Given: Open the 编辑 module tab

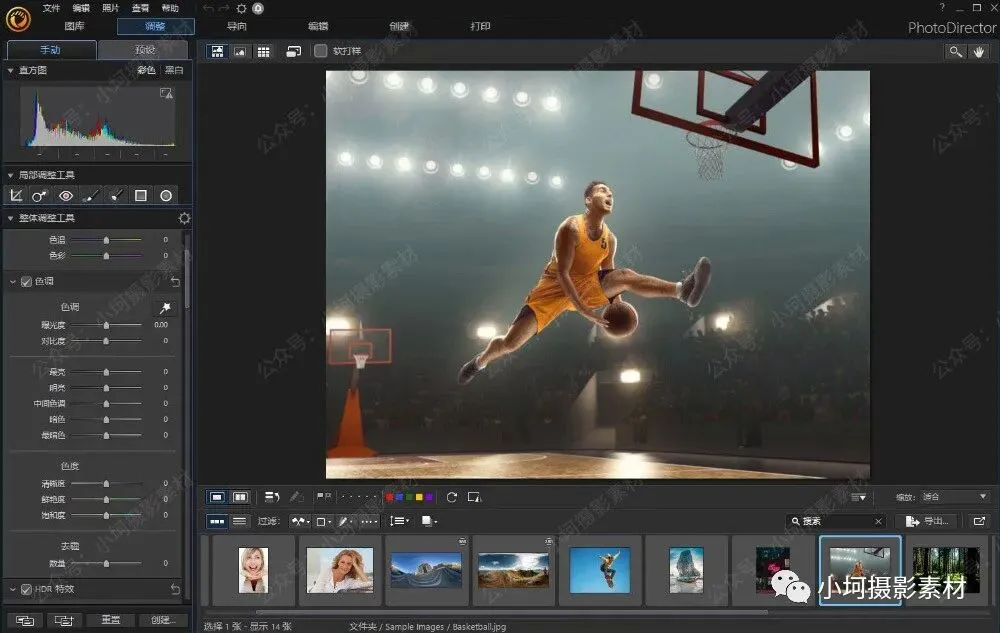Looking at the screenshot, I should tap(318, 27).
